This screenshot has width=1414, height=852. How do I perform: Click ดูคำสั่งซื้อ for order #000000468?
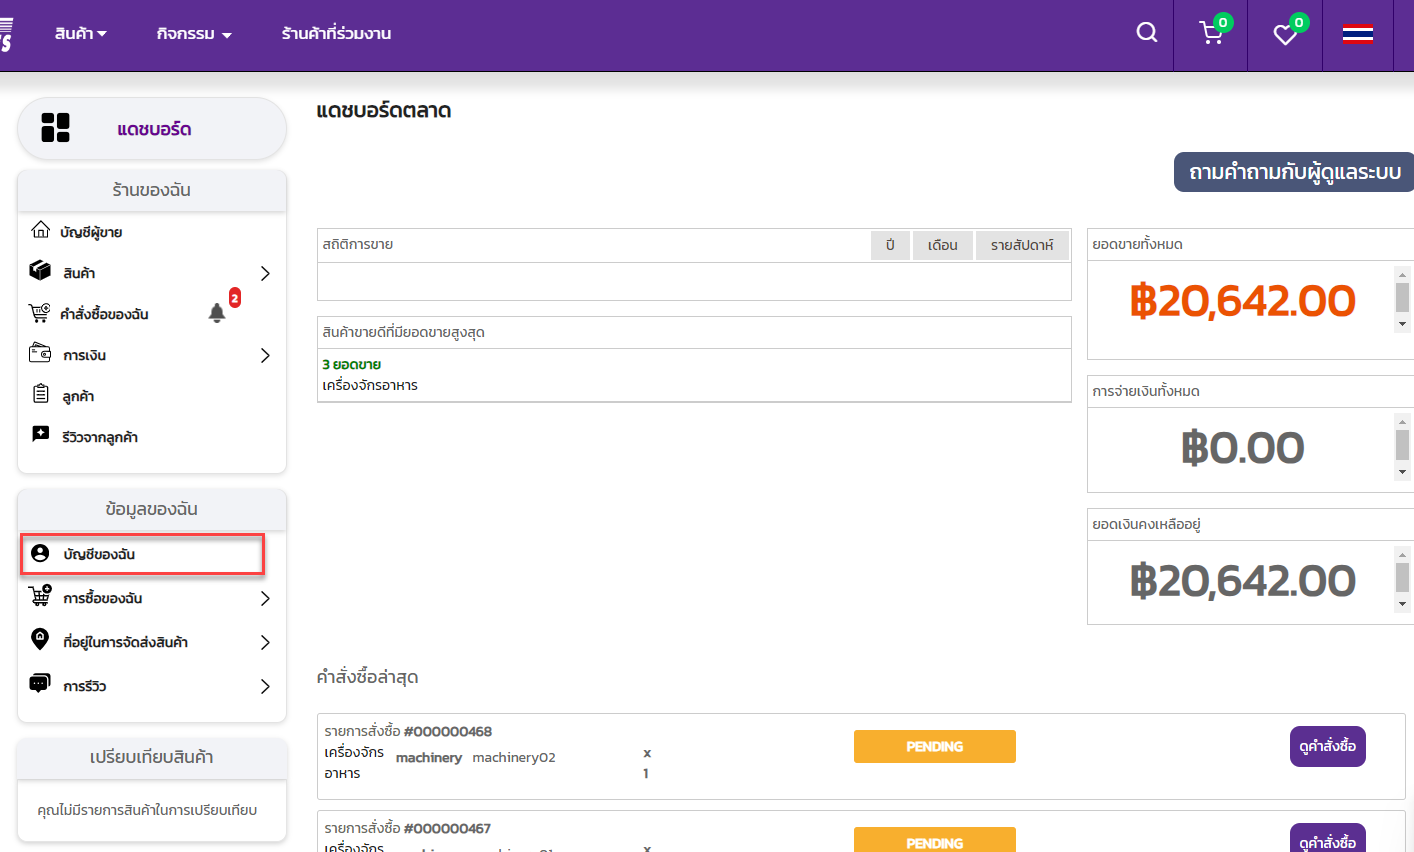coord(1327,747)
